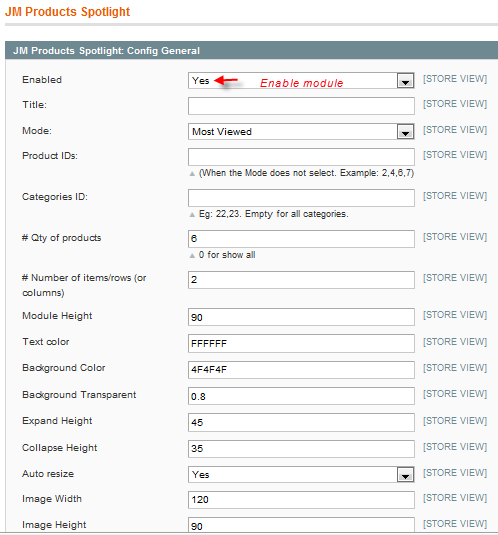Image resolution: width=498 pixels, height=535 pixels.
Task: Click the Expand Height field
Action: (301, 422)
